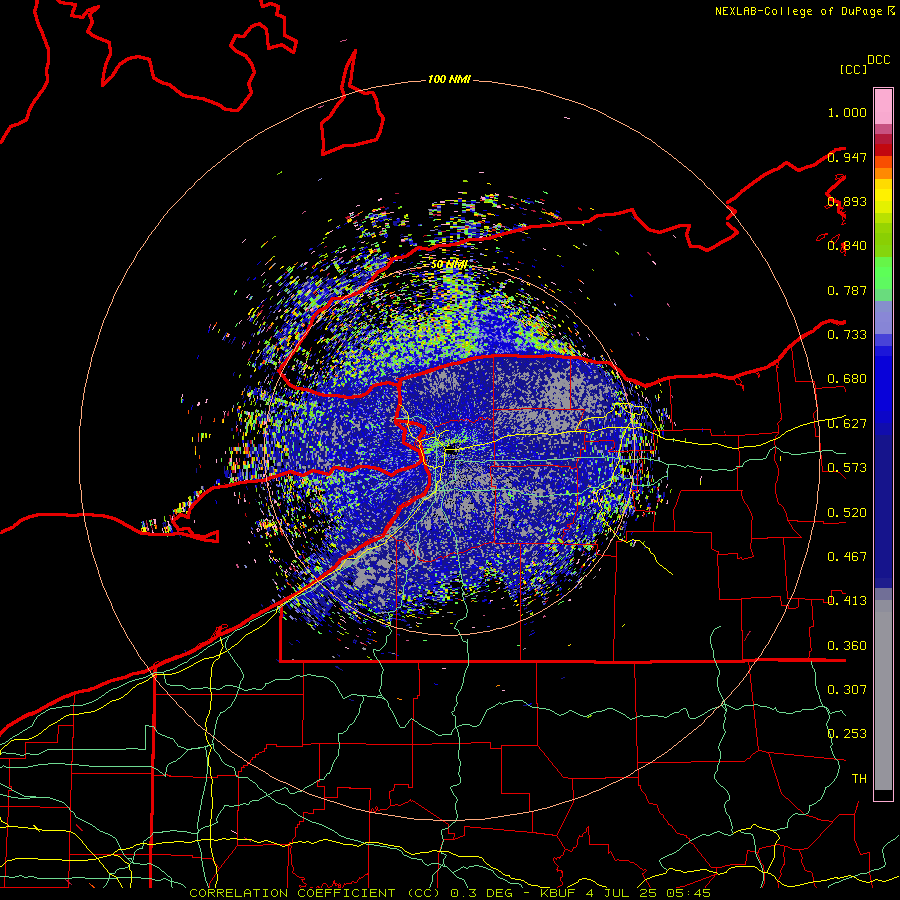
Task: Click the 0.467 legend label
Action: 847,556
